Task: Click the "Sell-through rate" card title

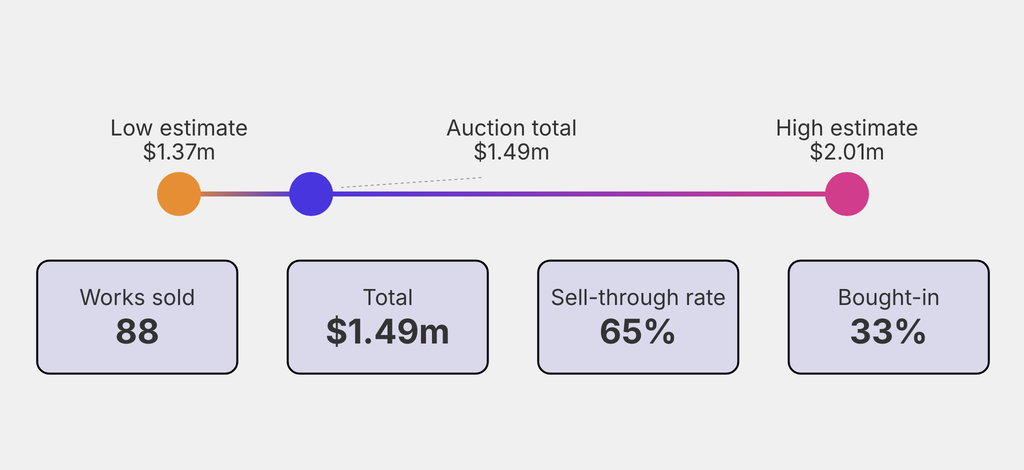Action: (638, 297)
